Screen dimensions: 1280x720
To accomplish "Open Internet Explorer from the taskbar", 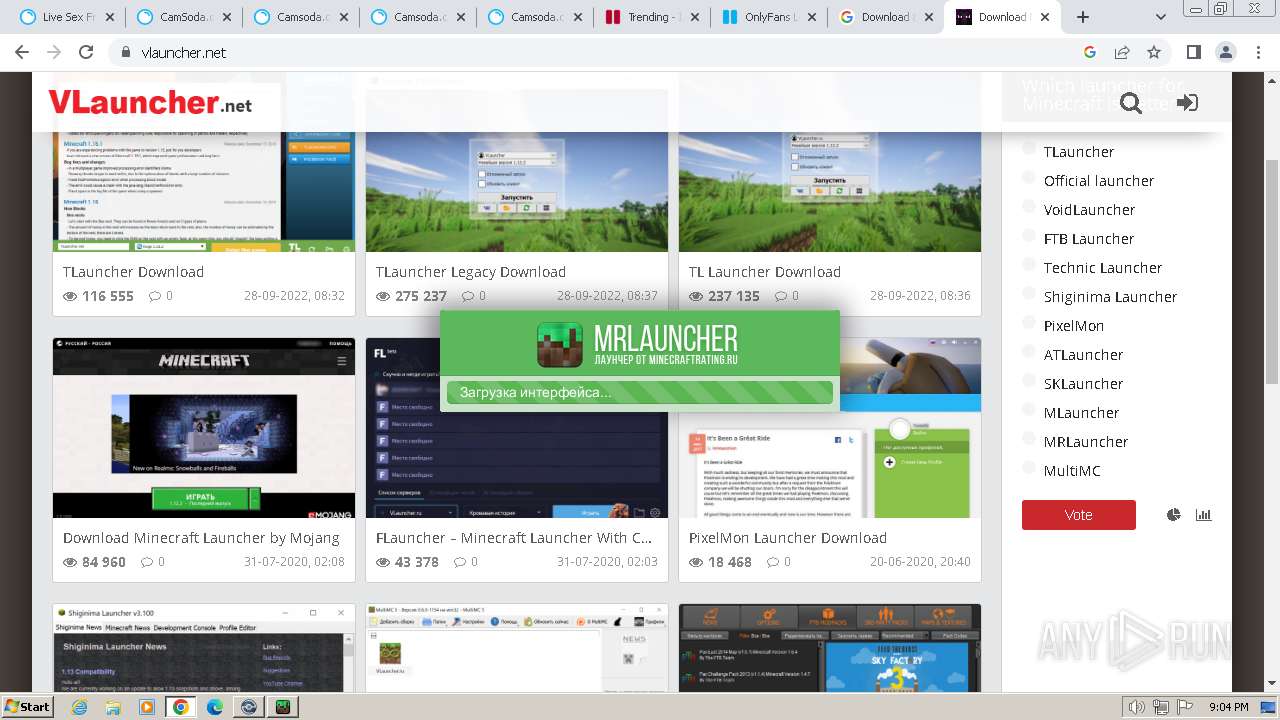I will click(79, 707).
